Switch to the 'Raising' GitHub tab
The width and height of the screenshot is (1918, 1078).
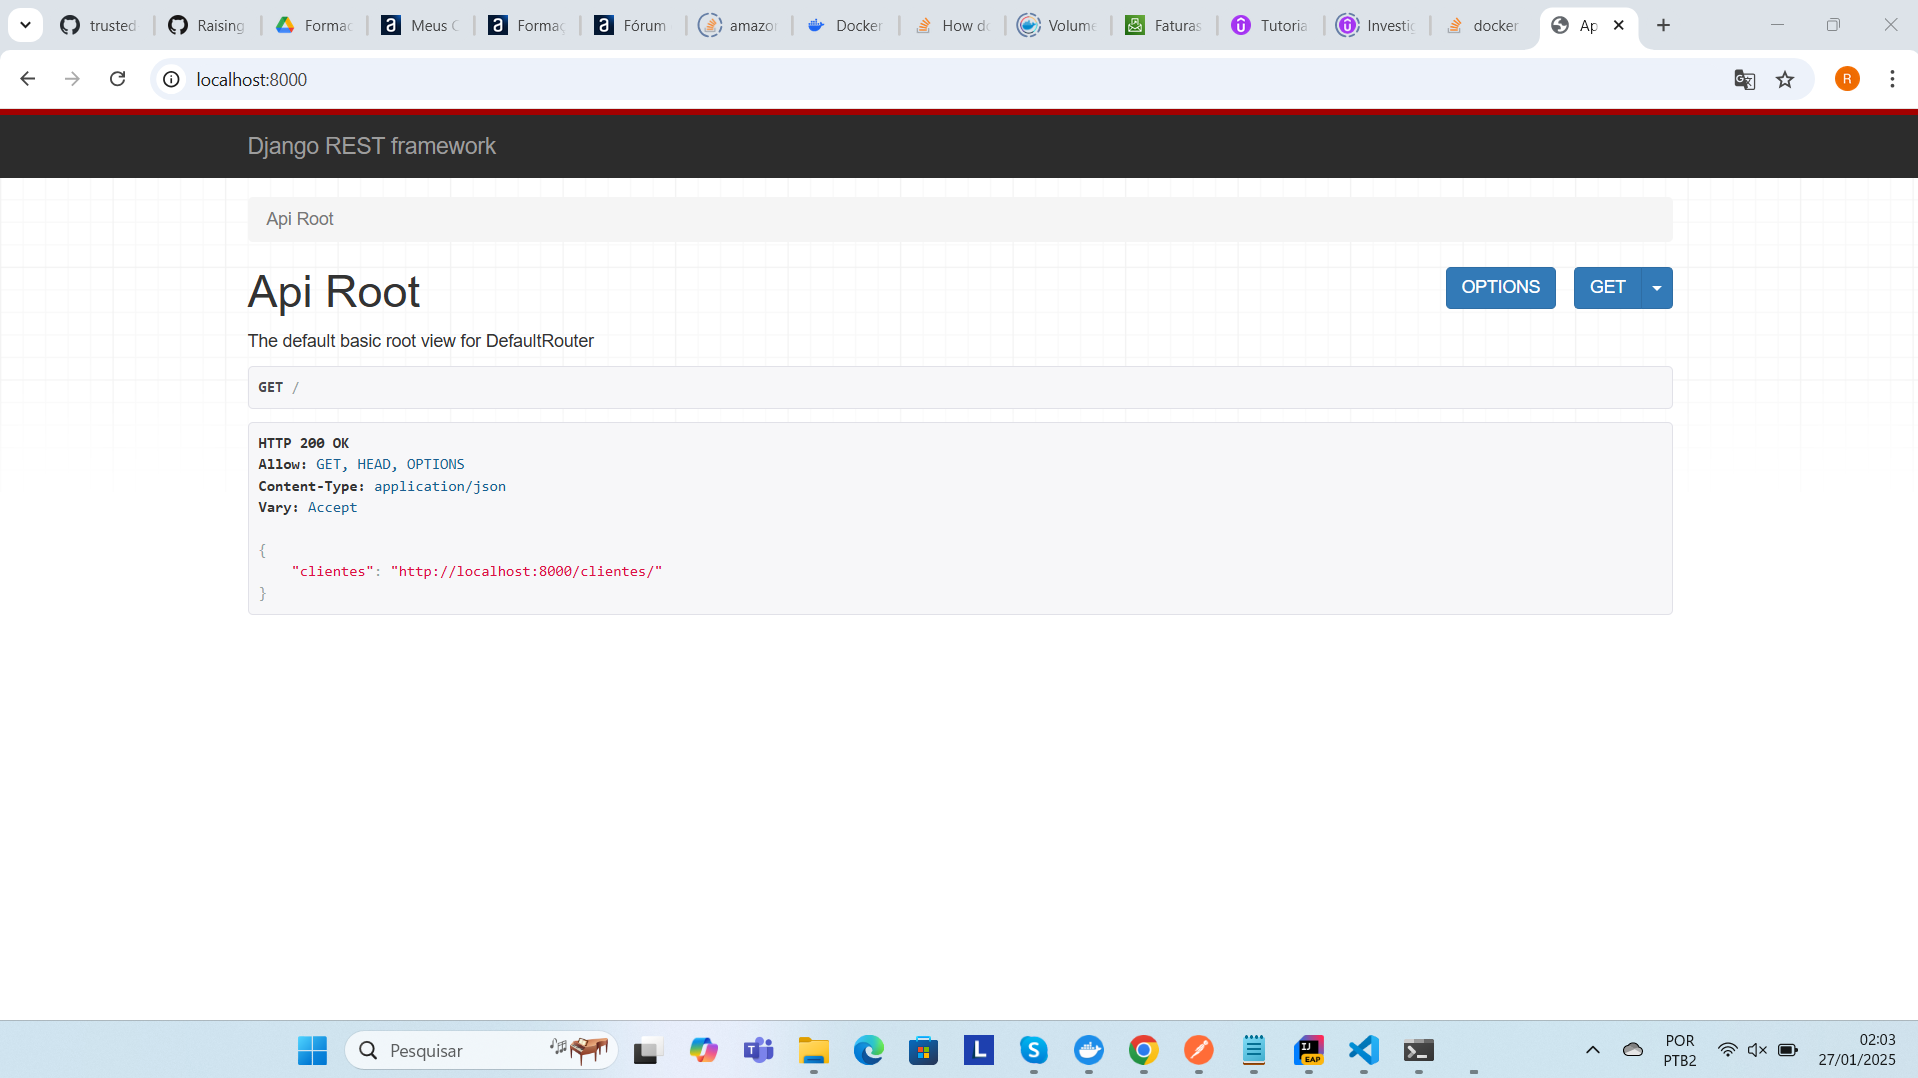point(207,25)
